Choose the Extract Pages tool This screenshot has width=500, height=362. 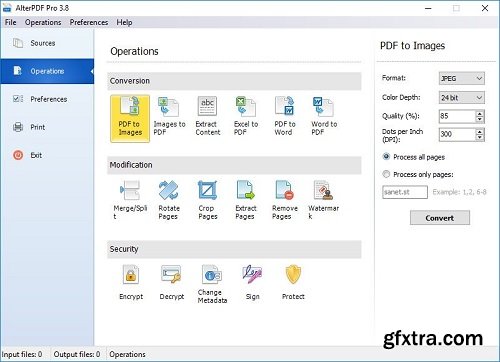point(246,200)
